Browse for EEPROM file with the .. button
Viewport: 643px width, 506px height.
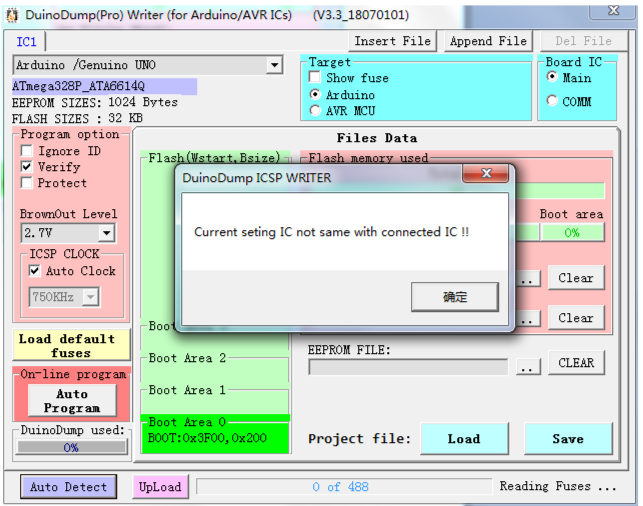[x=528, y=367]
